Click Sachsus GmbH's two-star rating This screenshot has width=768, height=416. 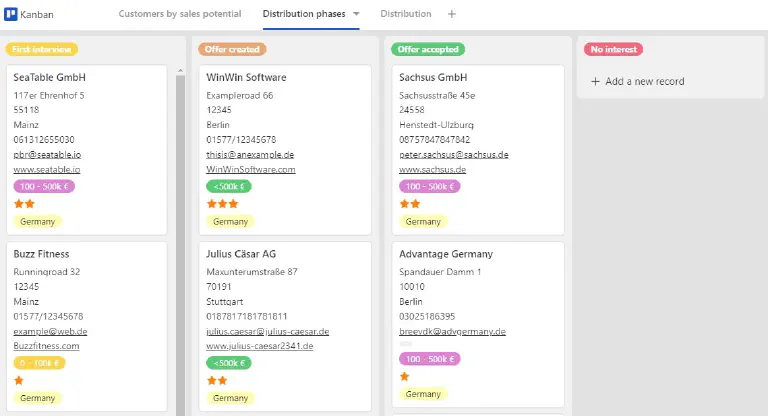[x=410, y=204]
